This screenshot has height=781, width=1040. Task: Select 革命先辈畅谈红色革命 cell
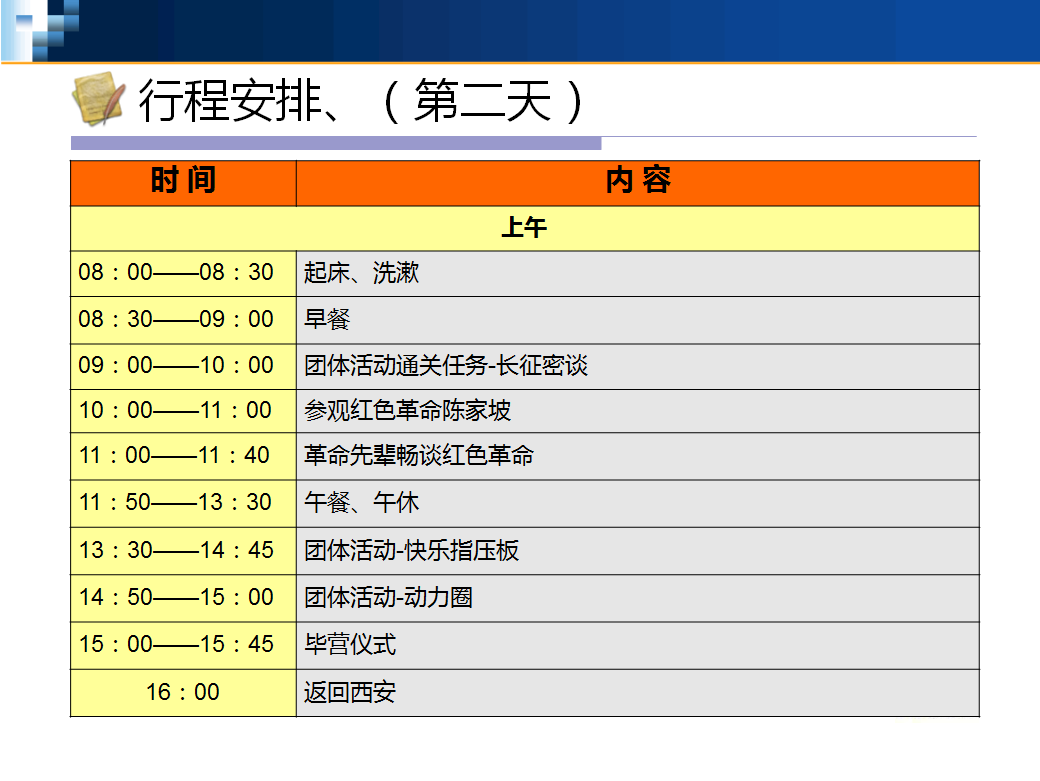click(x=637, y=457)
